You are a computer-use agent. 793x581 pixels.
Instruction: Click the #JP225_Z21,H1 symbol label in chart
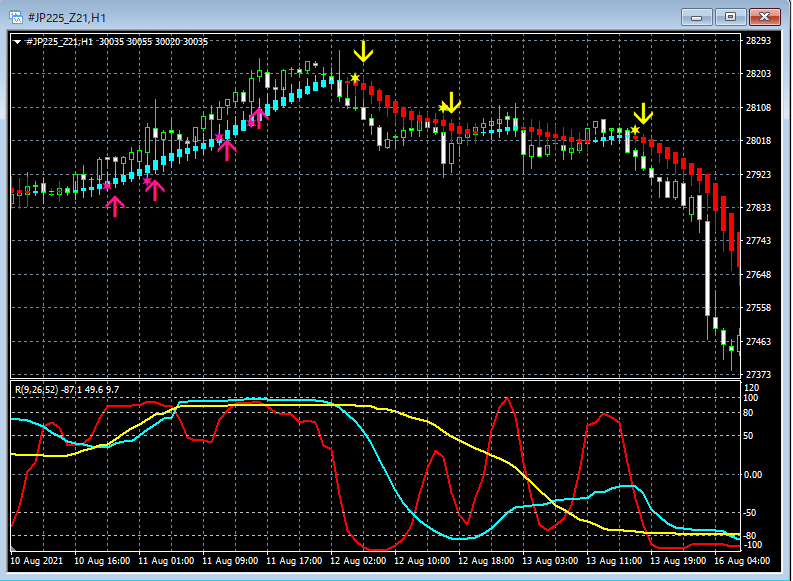pos(60,41)
